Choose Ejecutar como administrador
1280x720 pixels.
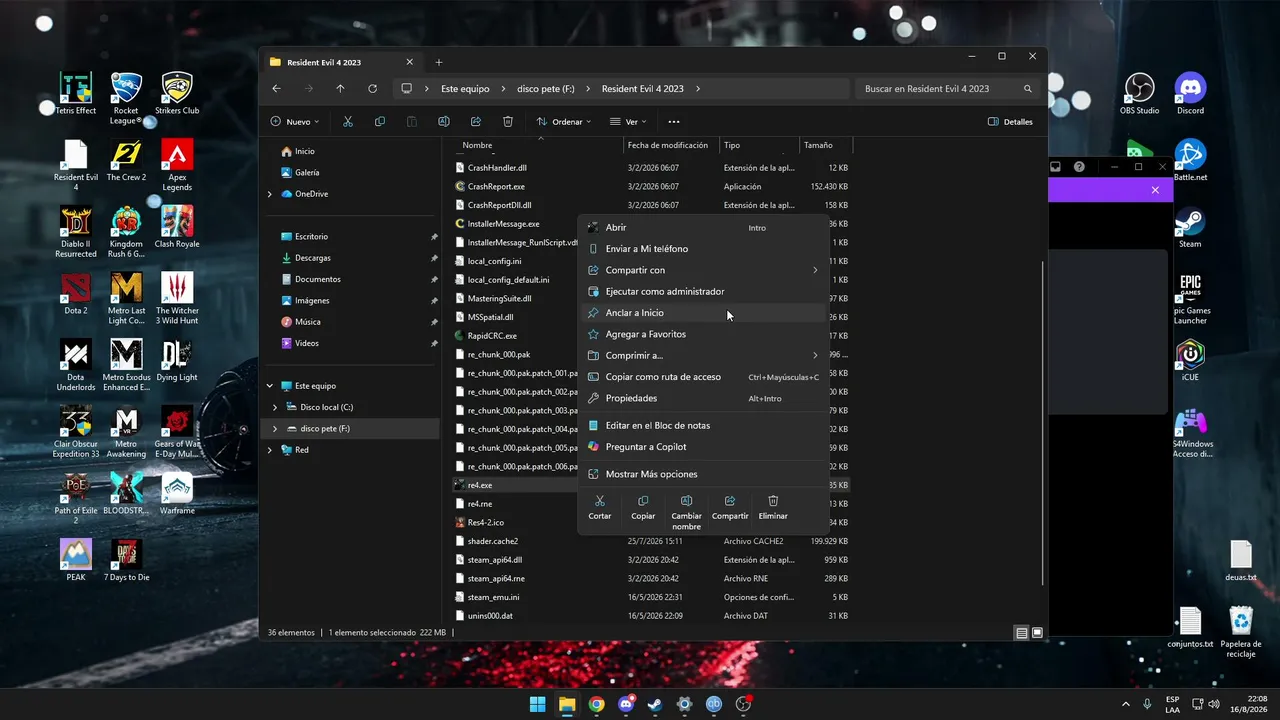point(704,292)
